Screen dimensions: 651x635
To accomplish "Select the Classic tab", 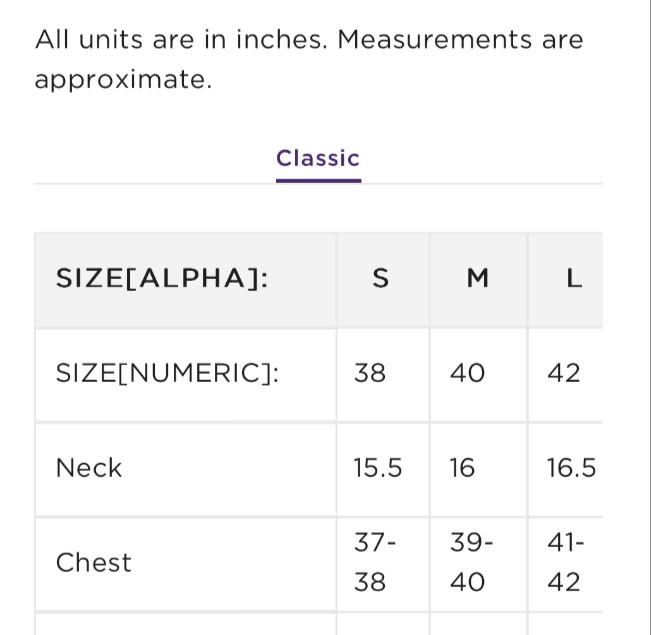I will tap(318, 158).
